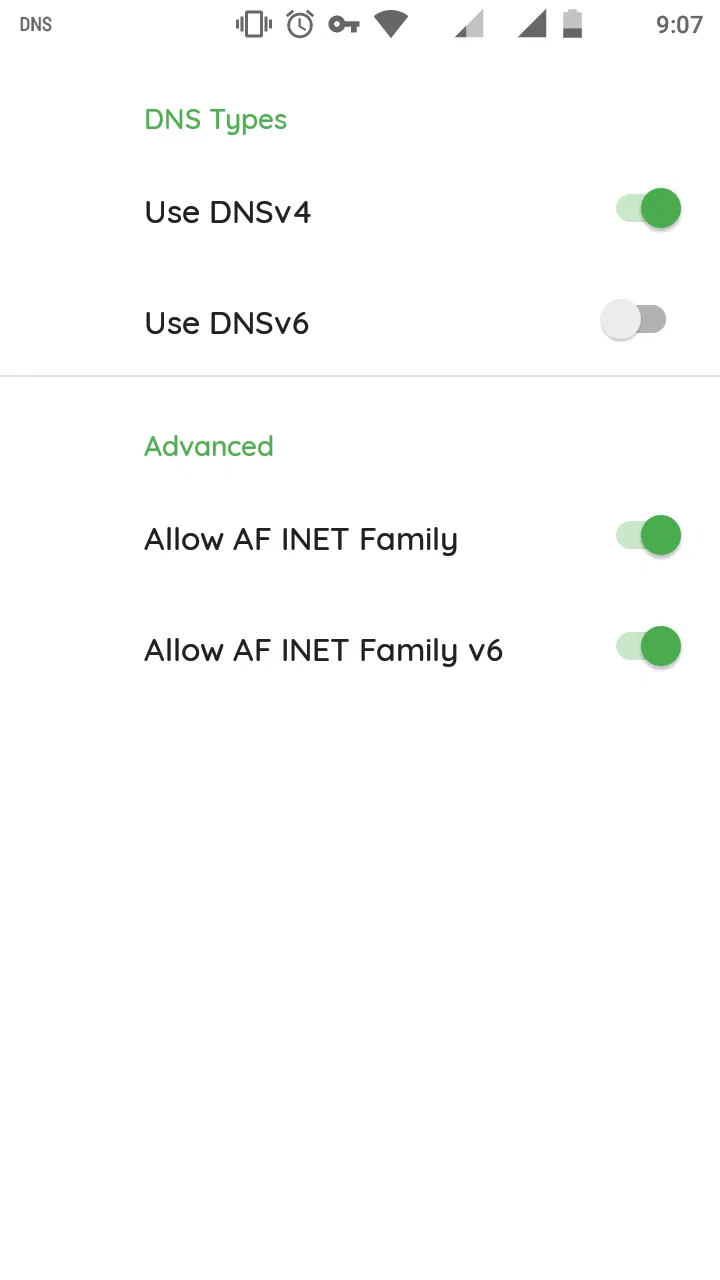Click the Advanced section header
This screenshot has width=720, height=1280.
pos(209,446)
